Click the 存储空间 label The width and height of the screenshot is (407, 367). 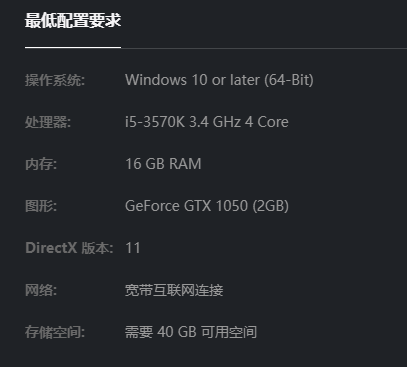click(x=55, y=332)
